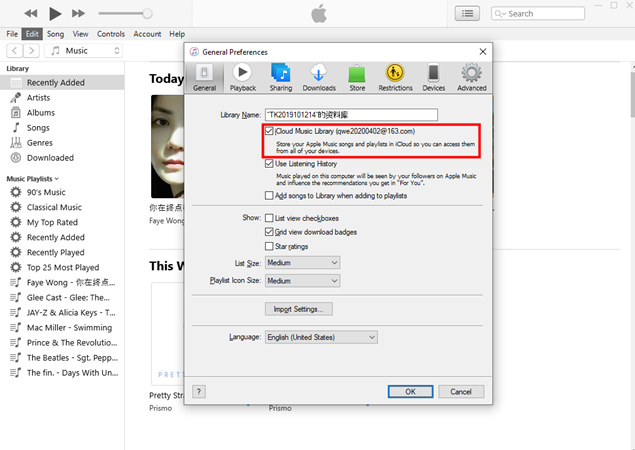The width and height of the screenshot is (635, 450).
Task: Click the Library Name text field
Action: (351, 115)
